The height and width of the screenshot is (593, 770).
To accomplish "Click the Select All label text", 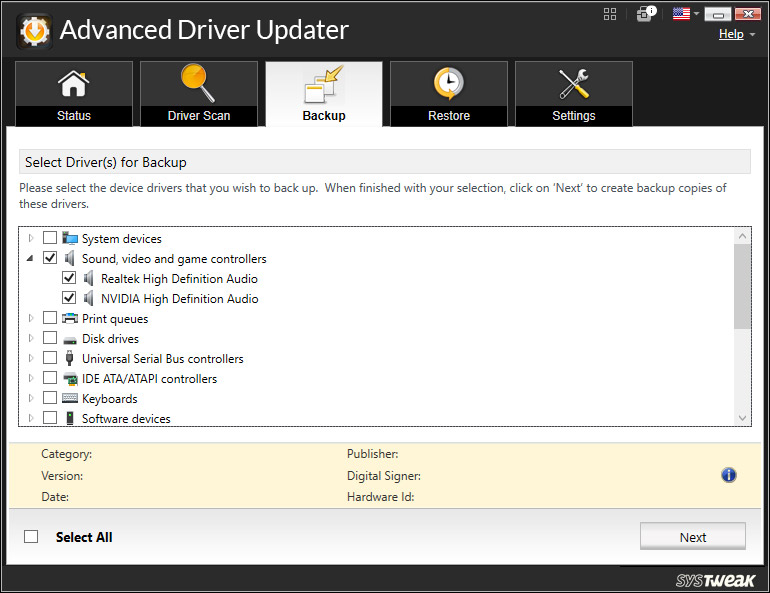I will coord(84,537).
